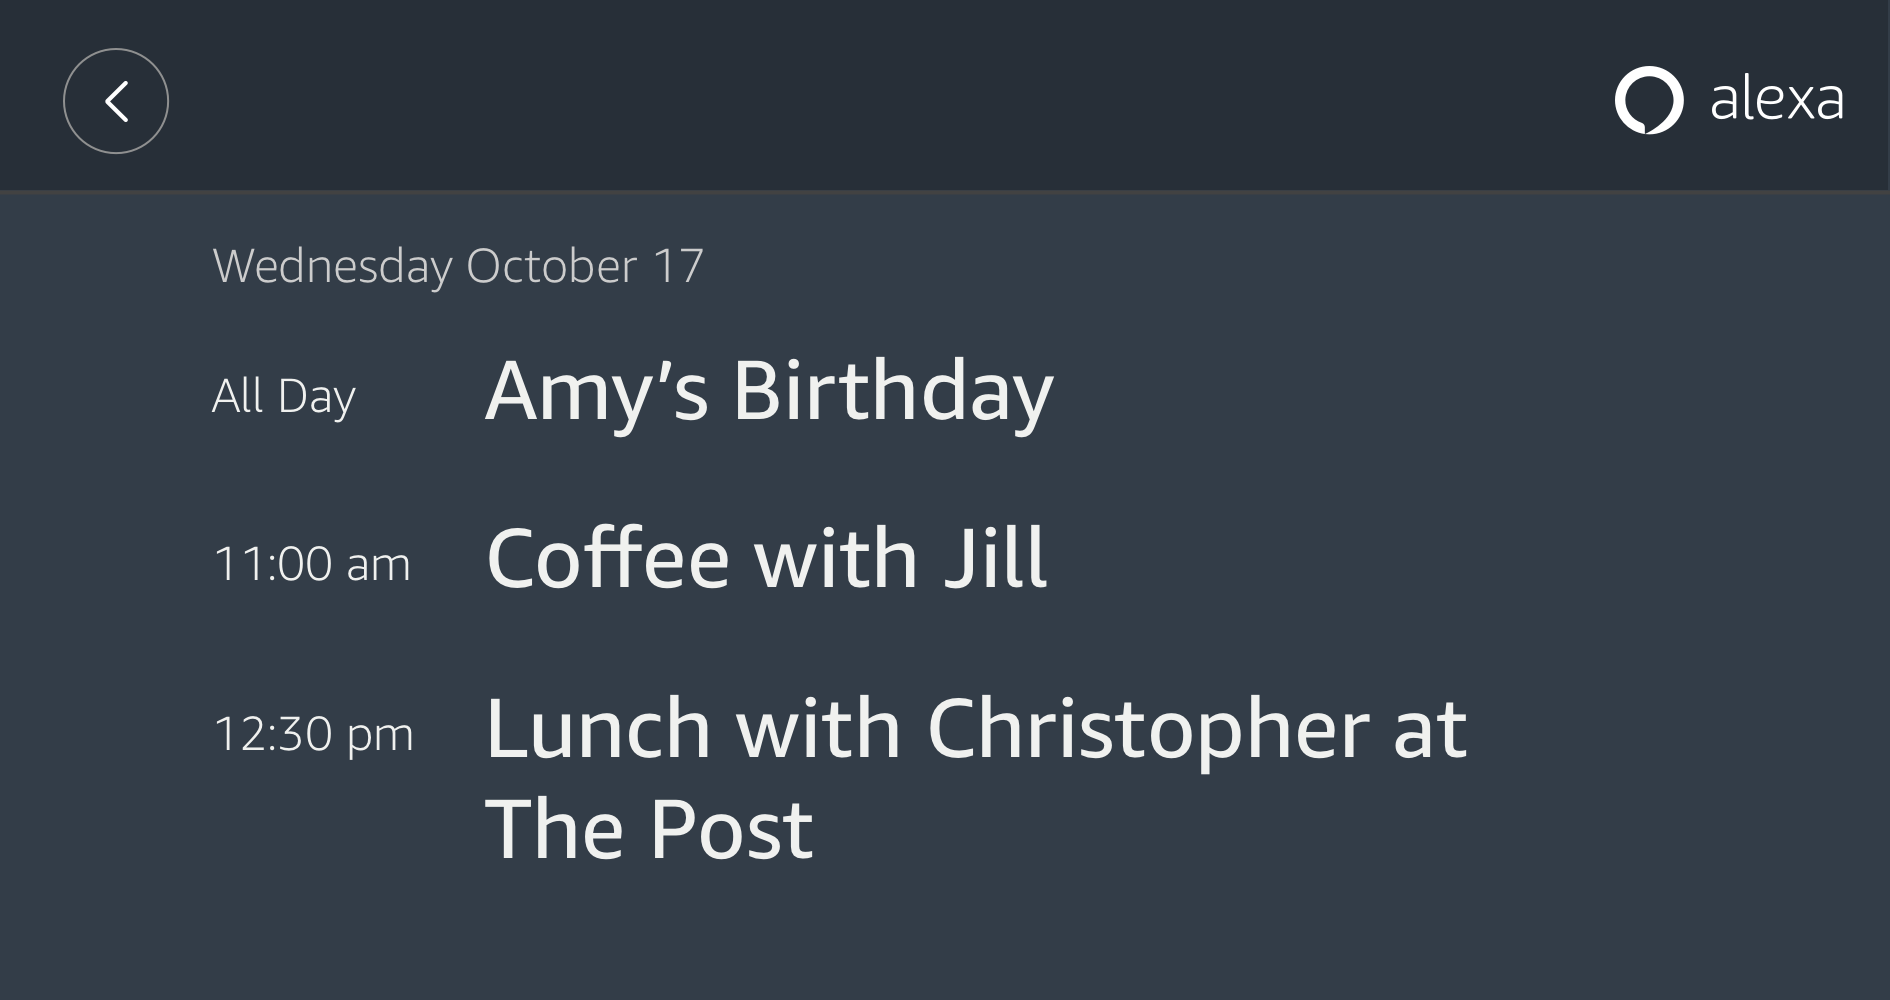1890x1000 pixels.
Task: Tap the 11:00 am time label
Action: pyautogui.click(x=312, y=564)
